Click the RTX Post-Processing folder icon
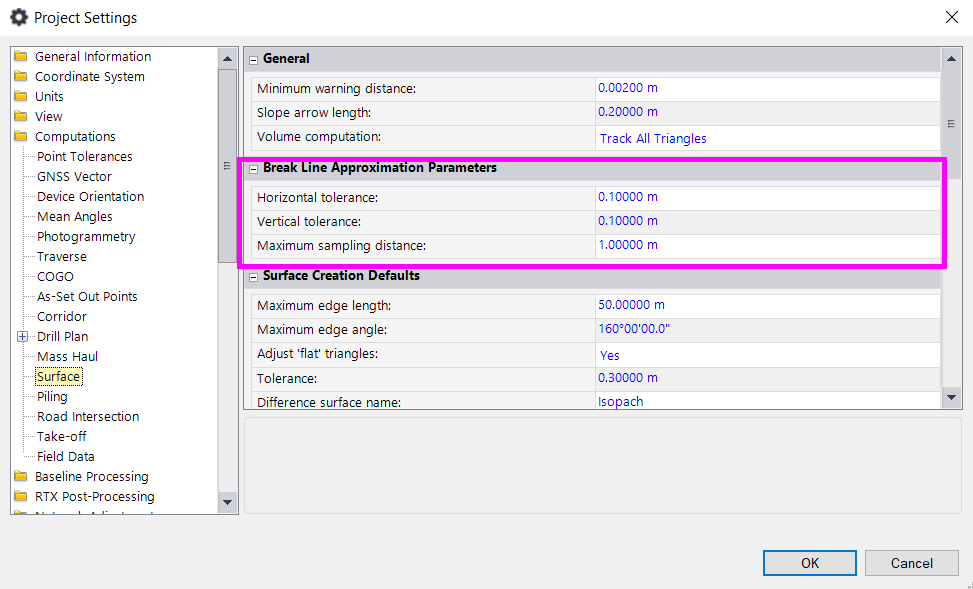973x589 pixels. pyautogui.click(x=21, y=497)
